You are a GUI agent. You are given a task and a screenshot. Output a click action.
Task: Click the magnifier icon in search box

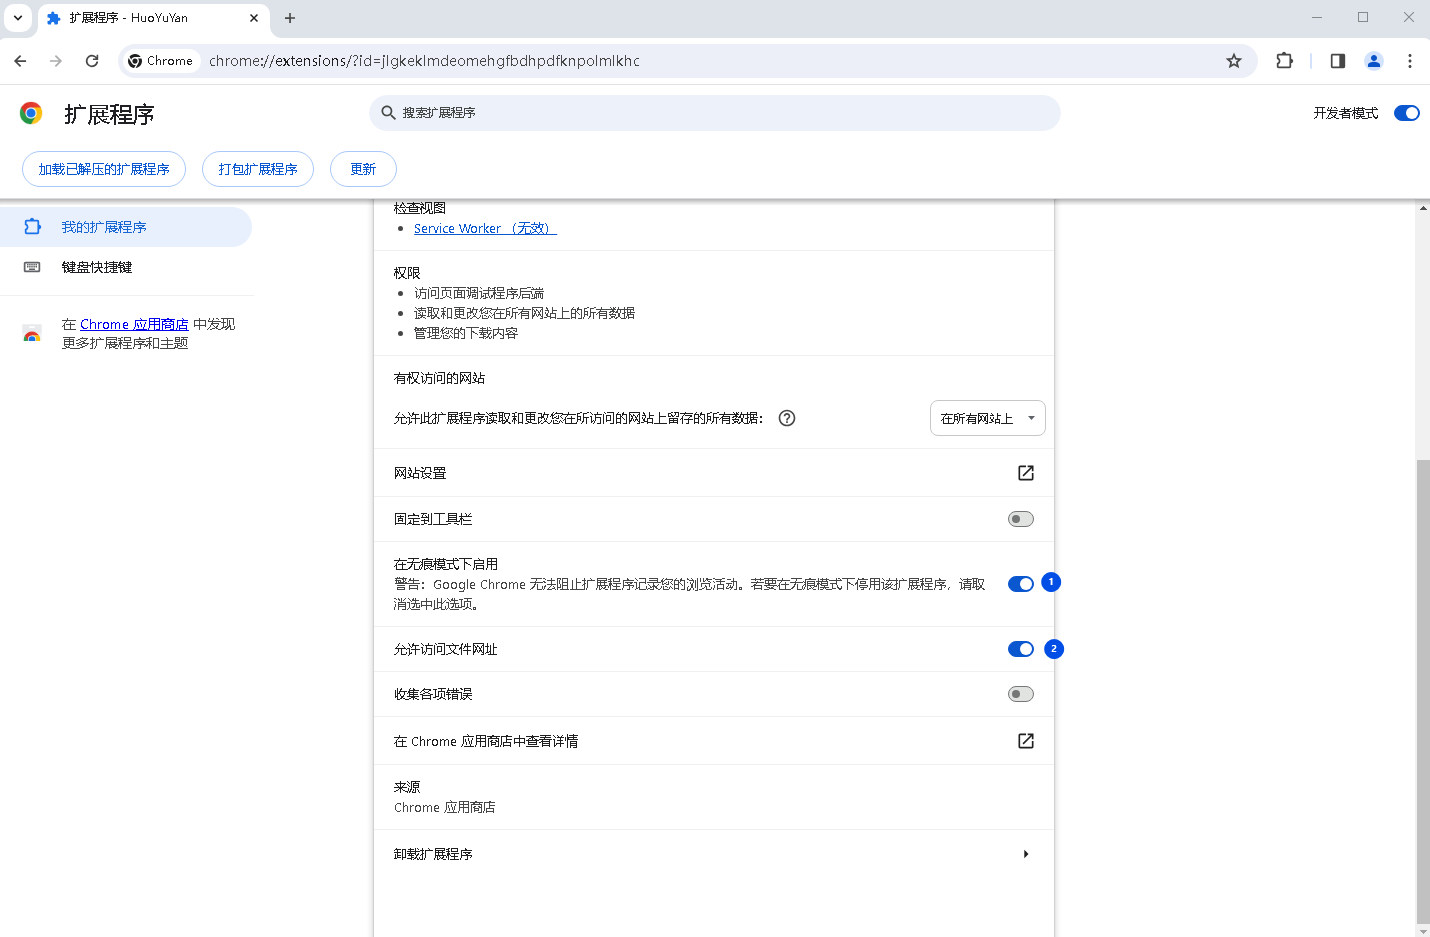pyautogui.click(x=389, y=113)
